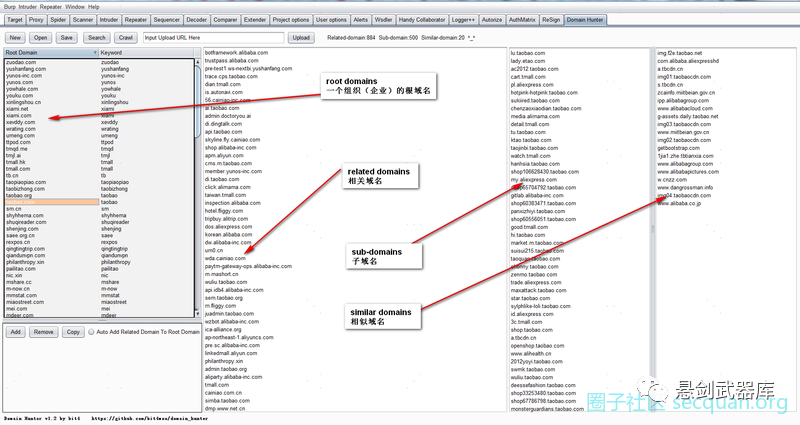This screenshot has height=425, width=800.
Task: Switch to the Repeater tab
Action: [x=136, y=20]
